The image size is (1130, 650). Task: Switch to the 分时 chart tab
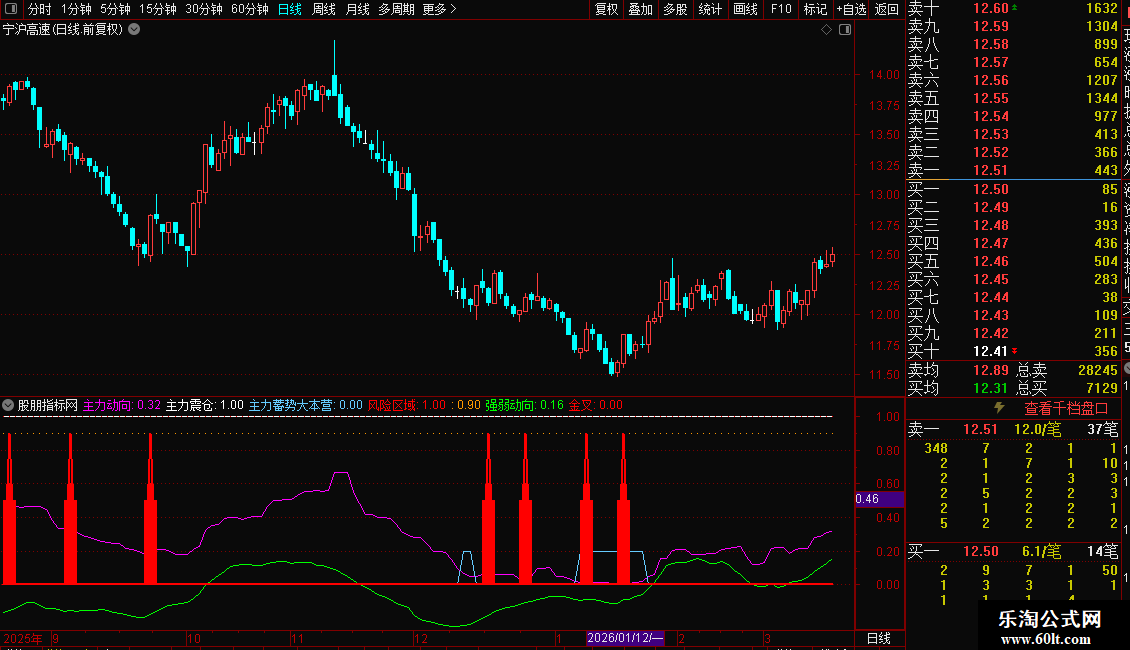(x=39, y=9)
